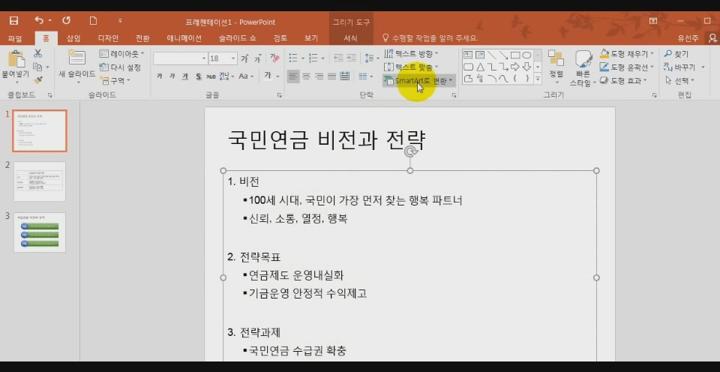720x372 pixels.
Task: Open SmartArt로 변환 dropdown
Action: click(419, 81)
